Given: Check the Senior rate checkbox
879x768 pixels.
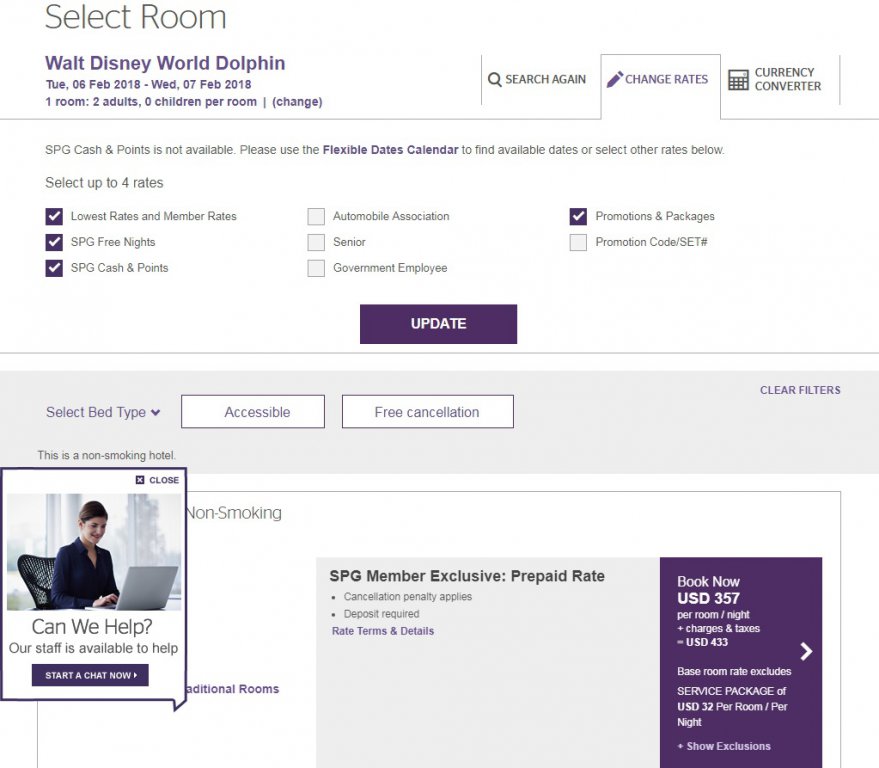Looking at the screenshot, I should pyautogui.click(x=316, y=242).
